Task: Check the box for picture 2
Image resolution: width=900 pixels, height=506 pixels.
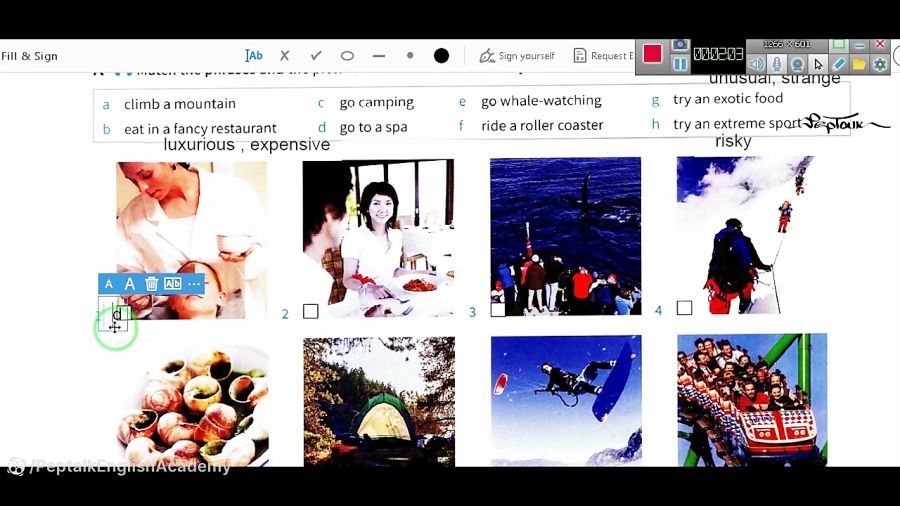Action: coord(311,312)
